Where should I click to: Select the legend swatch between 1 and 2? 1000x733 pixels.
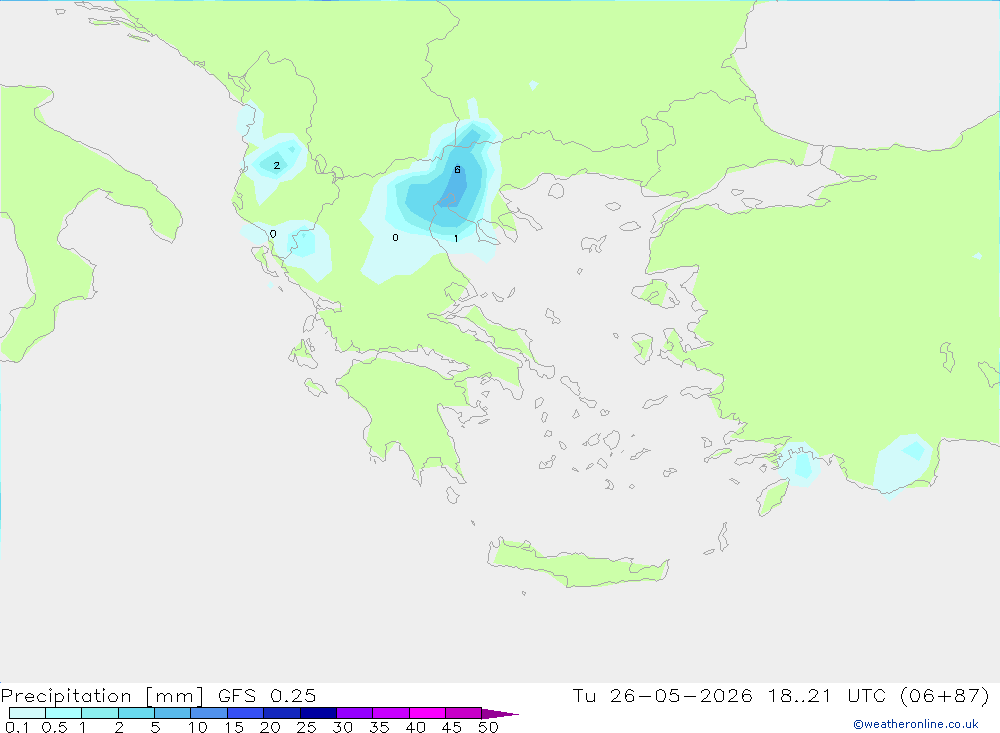point(100,713)
